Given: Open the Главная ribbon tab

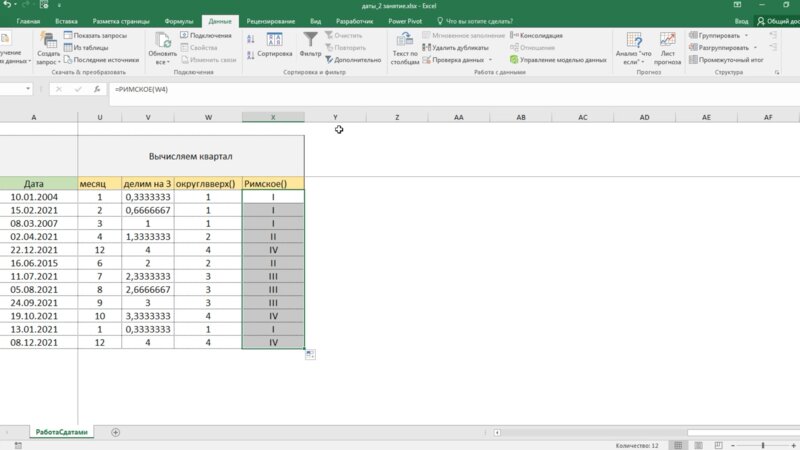Looking at the screenshot, I should point(28,21).
